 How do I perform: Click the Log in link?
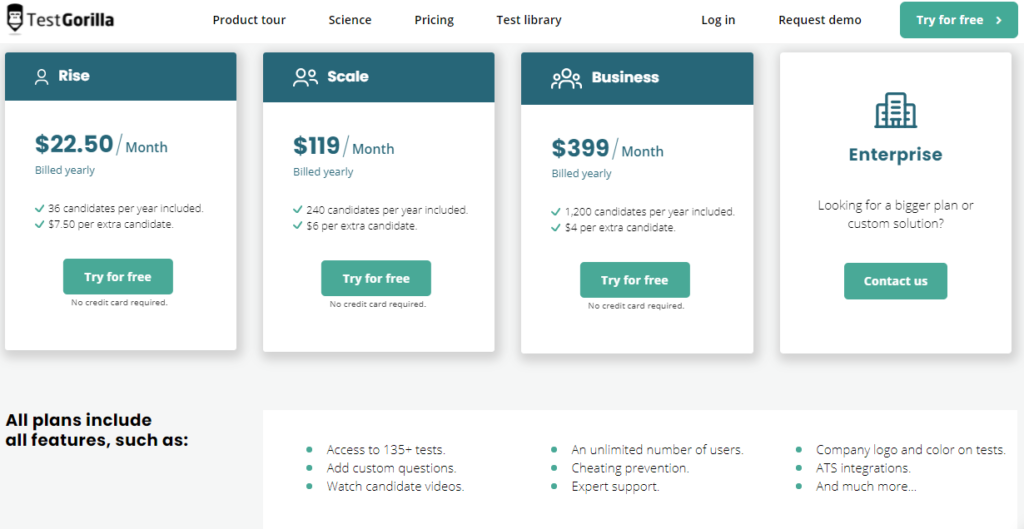[718, 20]
